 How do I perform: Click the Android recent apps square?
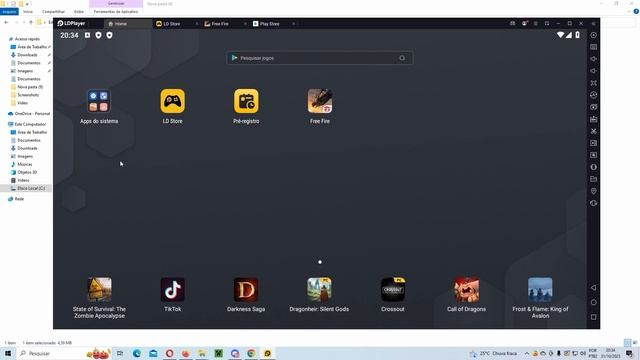[x=593, y=317]
